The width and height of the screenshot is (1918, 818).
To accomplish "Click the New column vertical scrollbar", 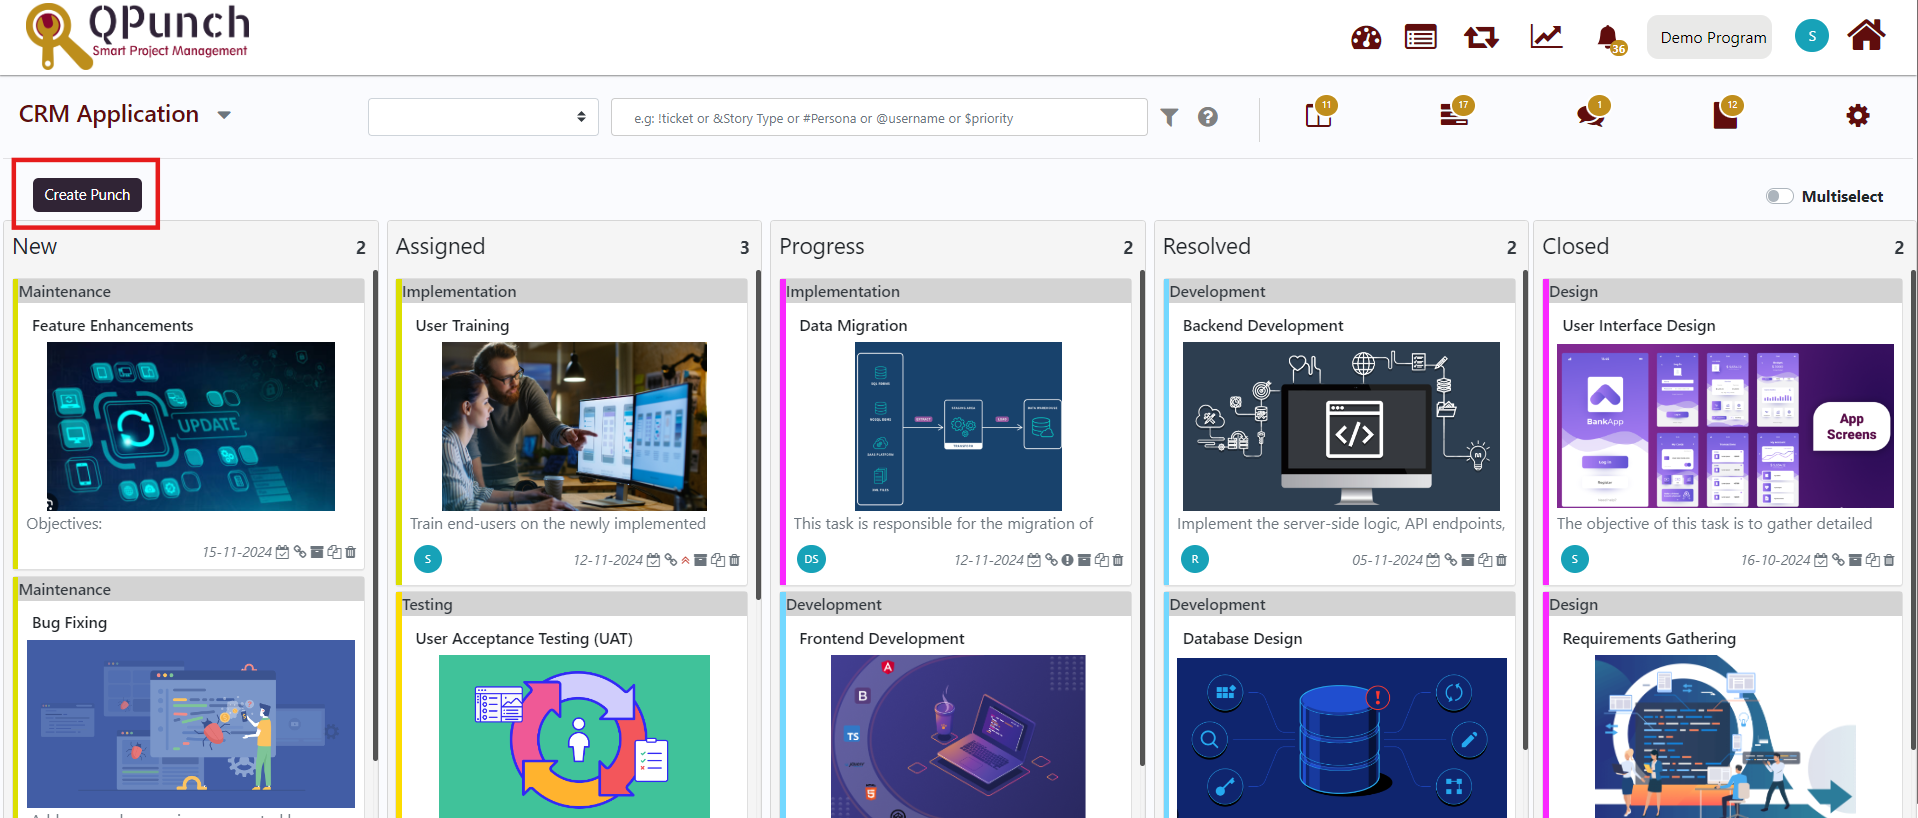I will pos(375,515).
